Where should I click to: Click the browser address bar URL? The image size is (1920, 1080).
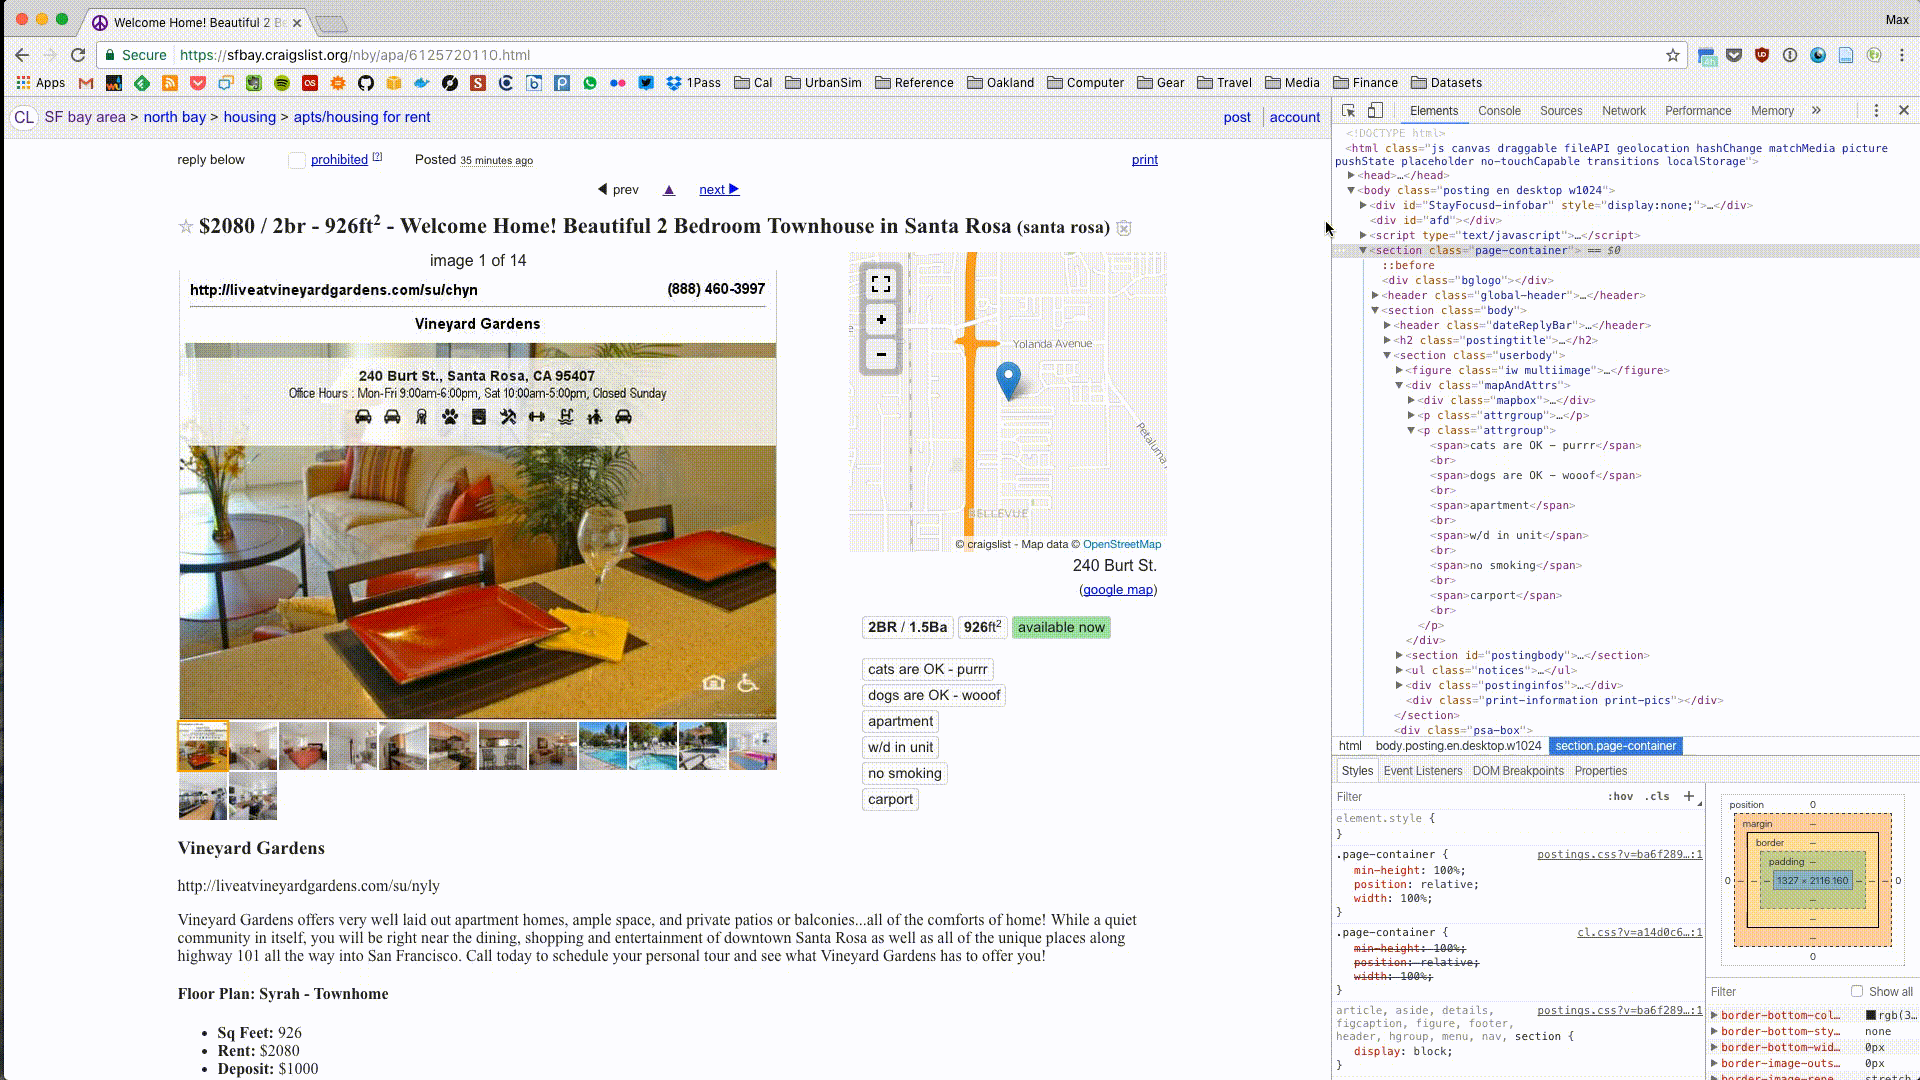coord(354,55)
